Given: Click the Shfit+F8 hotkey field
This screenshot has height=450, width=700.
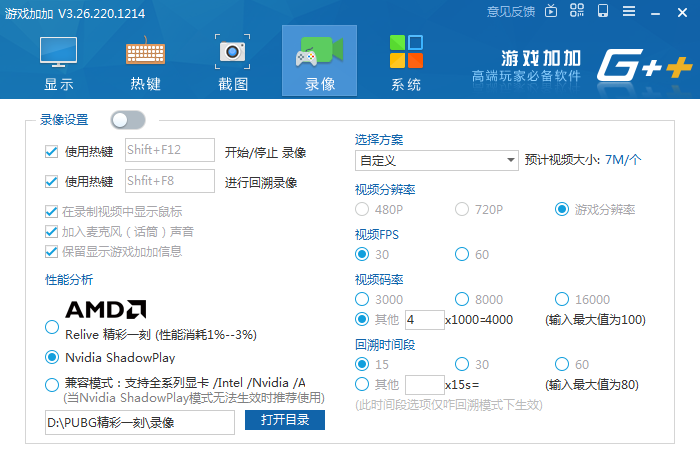Looking at the screenshot, I should [170, 181].
